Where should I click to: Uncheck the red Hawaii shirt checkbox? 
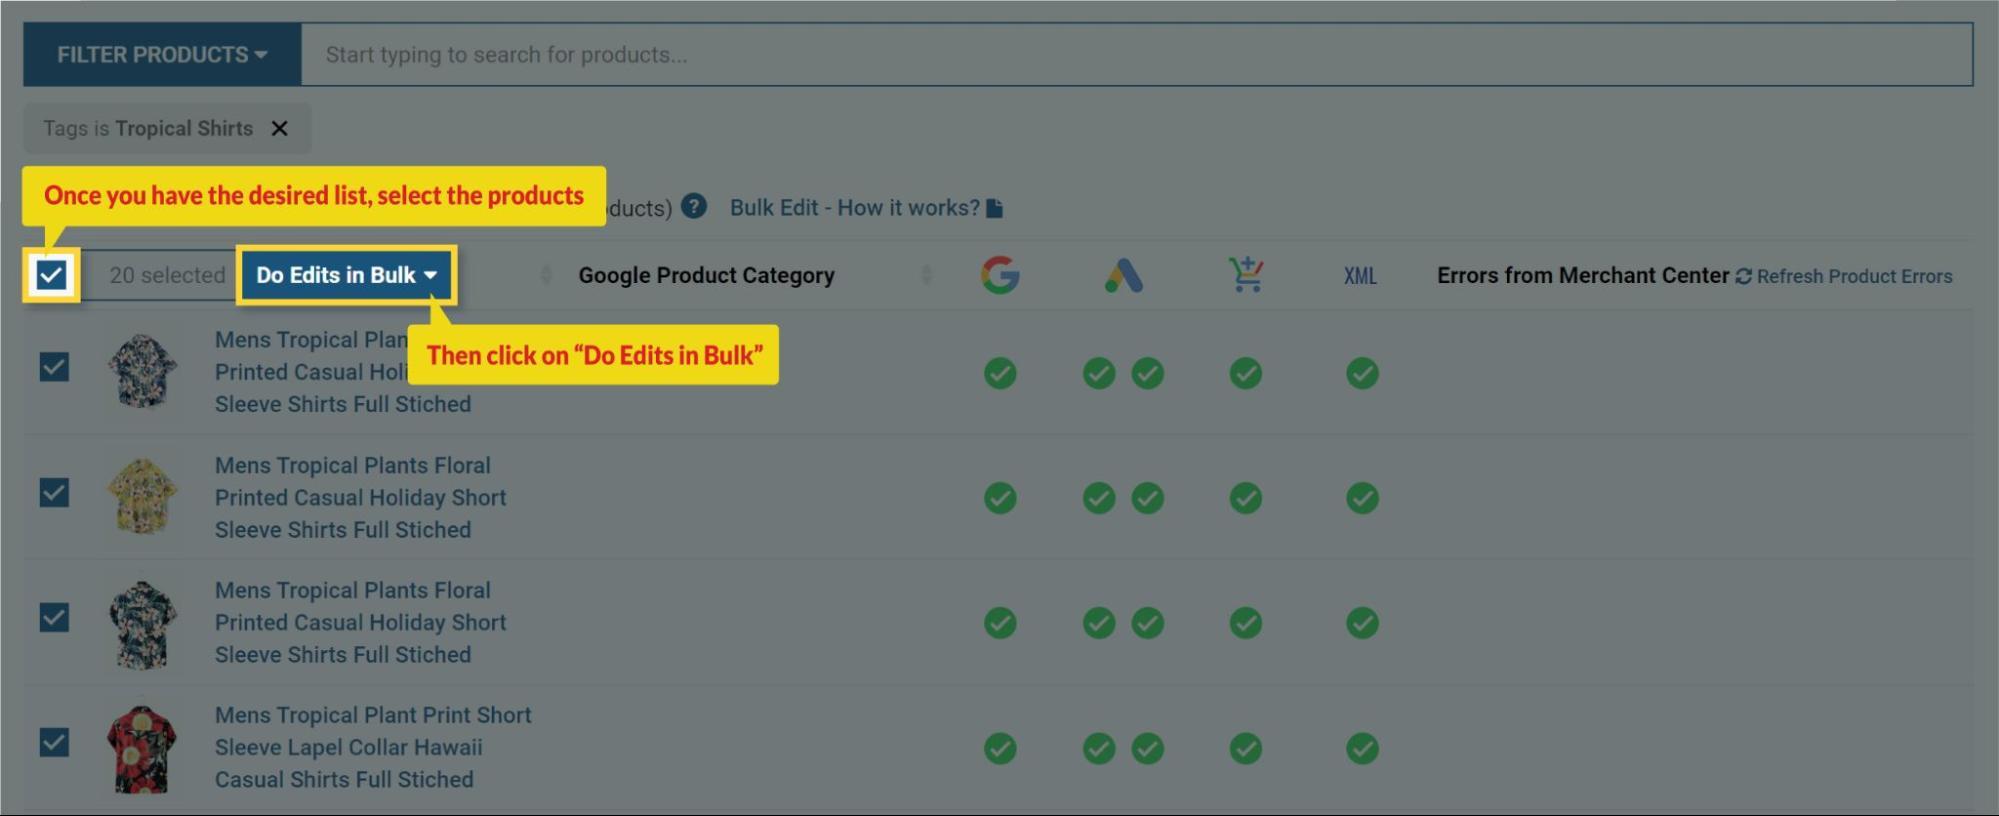pyautogui.click(x=54, y=743)
